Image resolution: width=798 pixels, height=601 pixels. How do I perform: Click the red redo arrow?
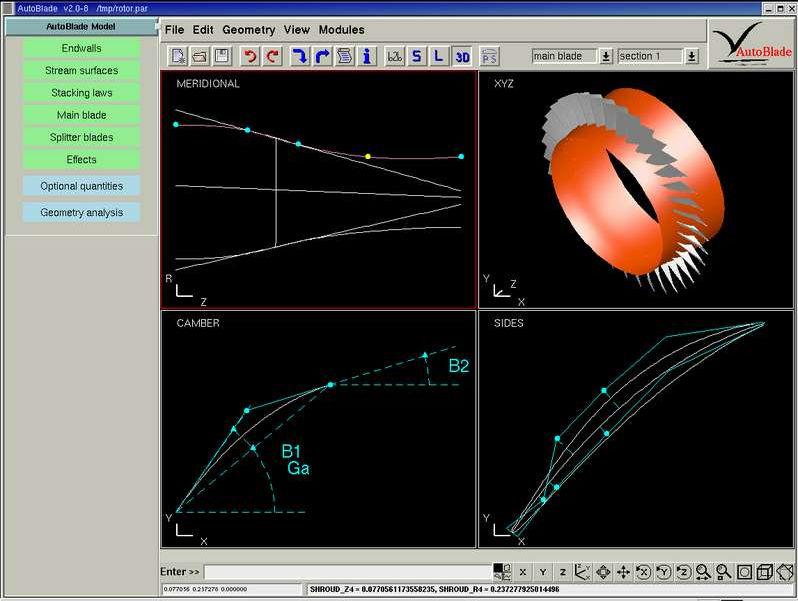273,56
